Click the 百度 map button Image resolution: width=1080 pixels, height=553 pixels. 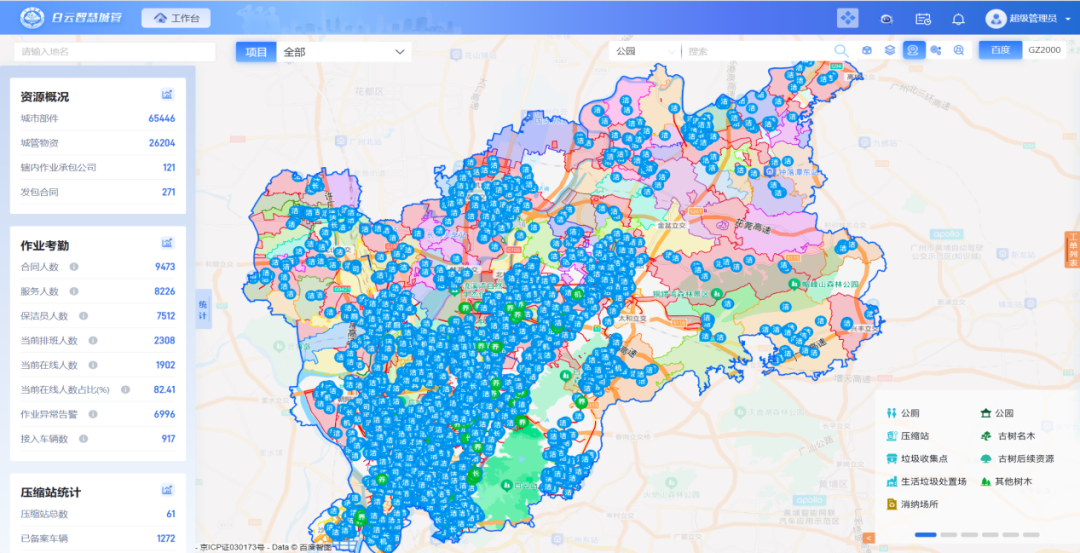[x=1000, y=50]
